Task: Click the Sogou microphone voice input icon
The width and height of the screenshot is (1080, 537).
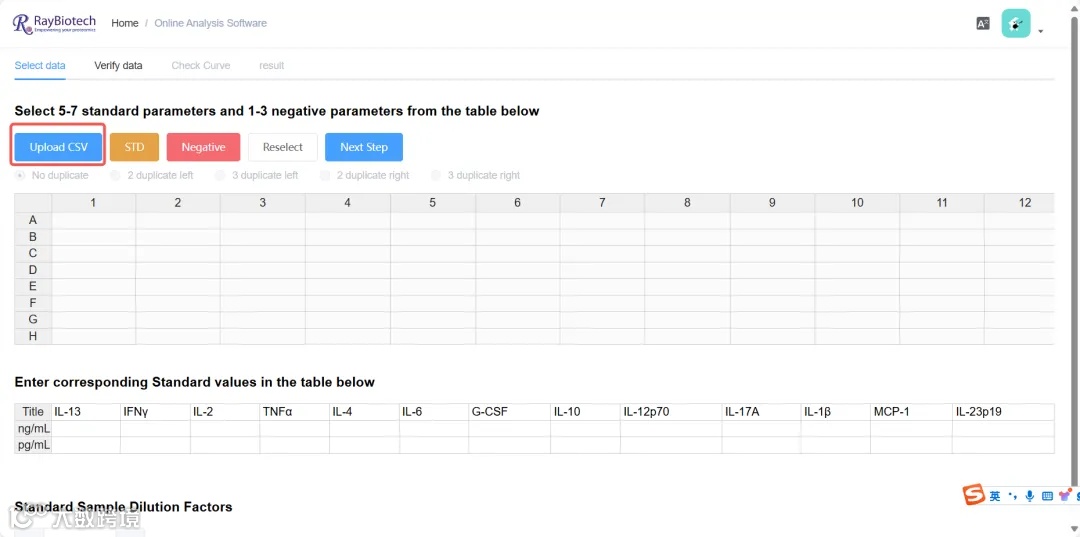Action: click(x=1030, y=496)
